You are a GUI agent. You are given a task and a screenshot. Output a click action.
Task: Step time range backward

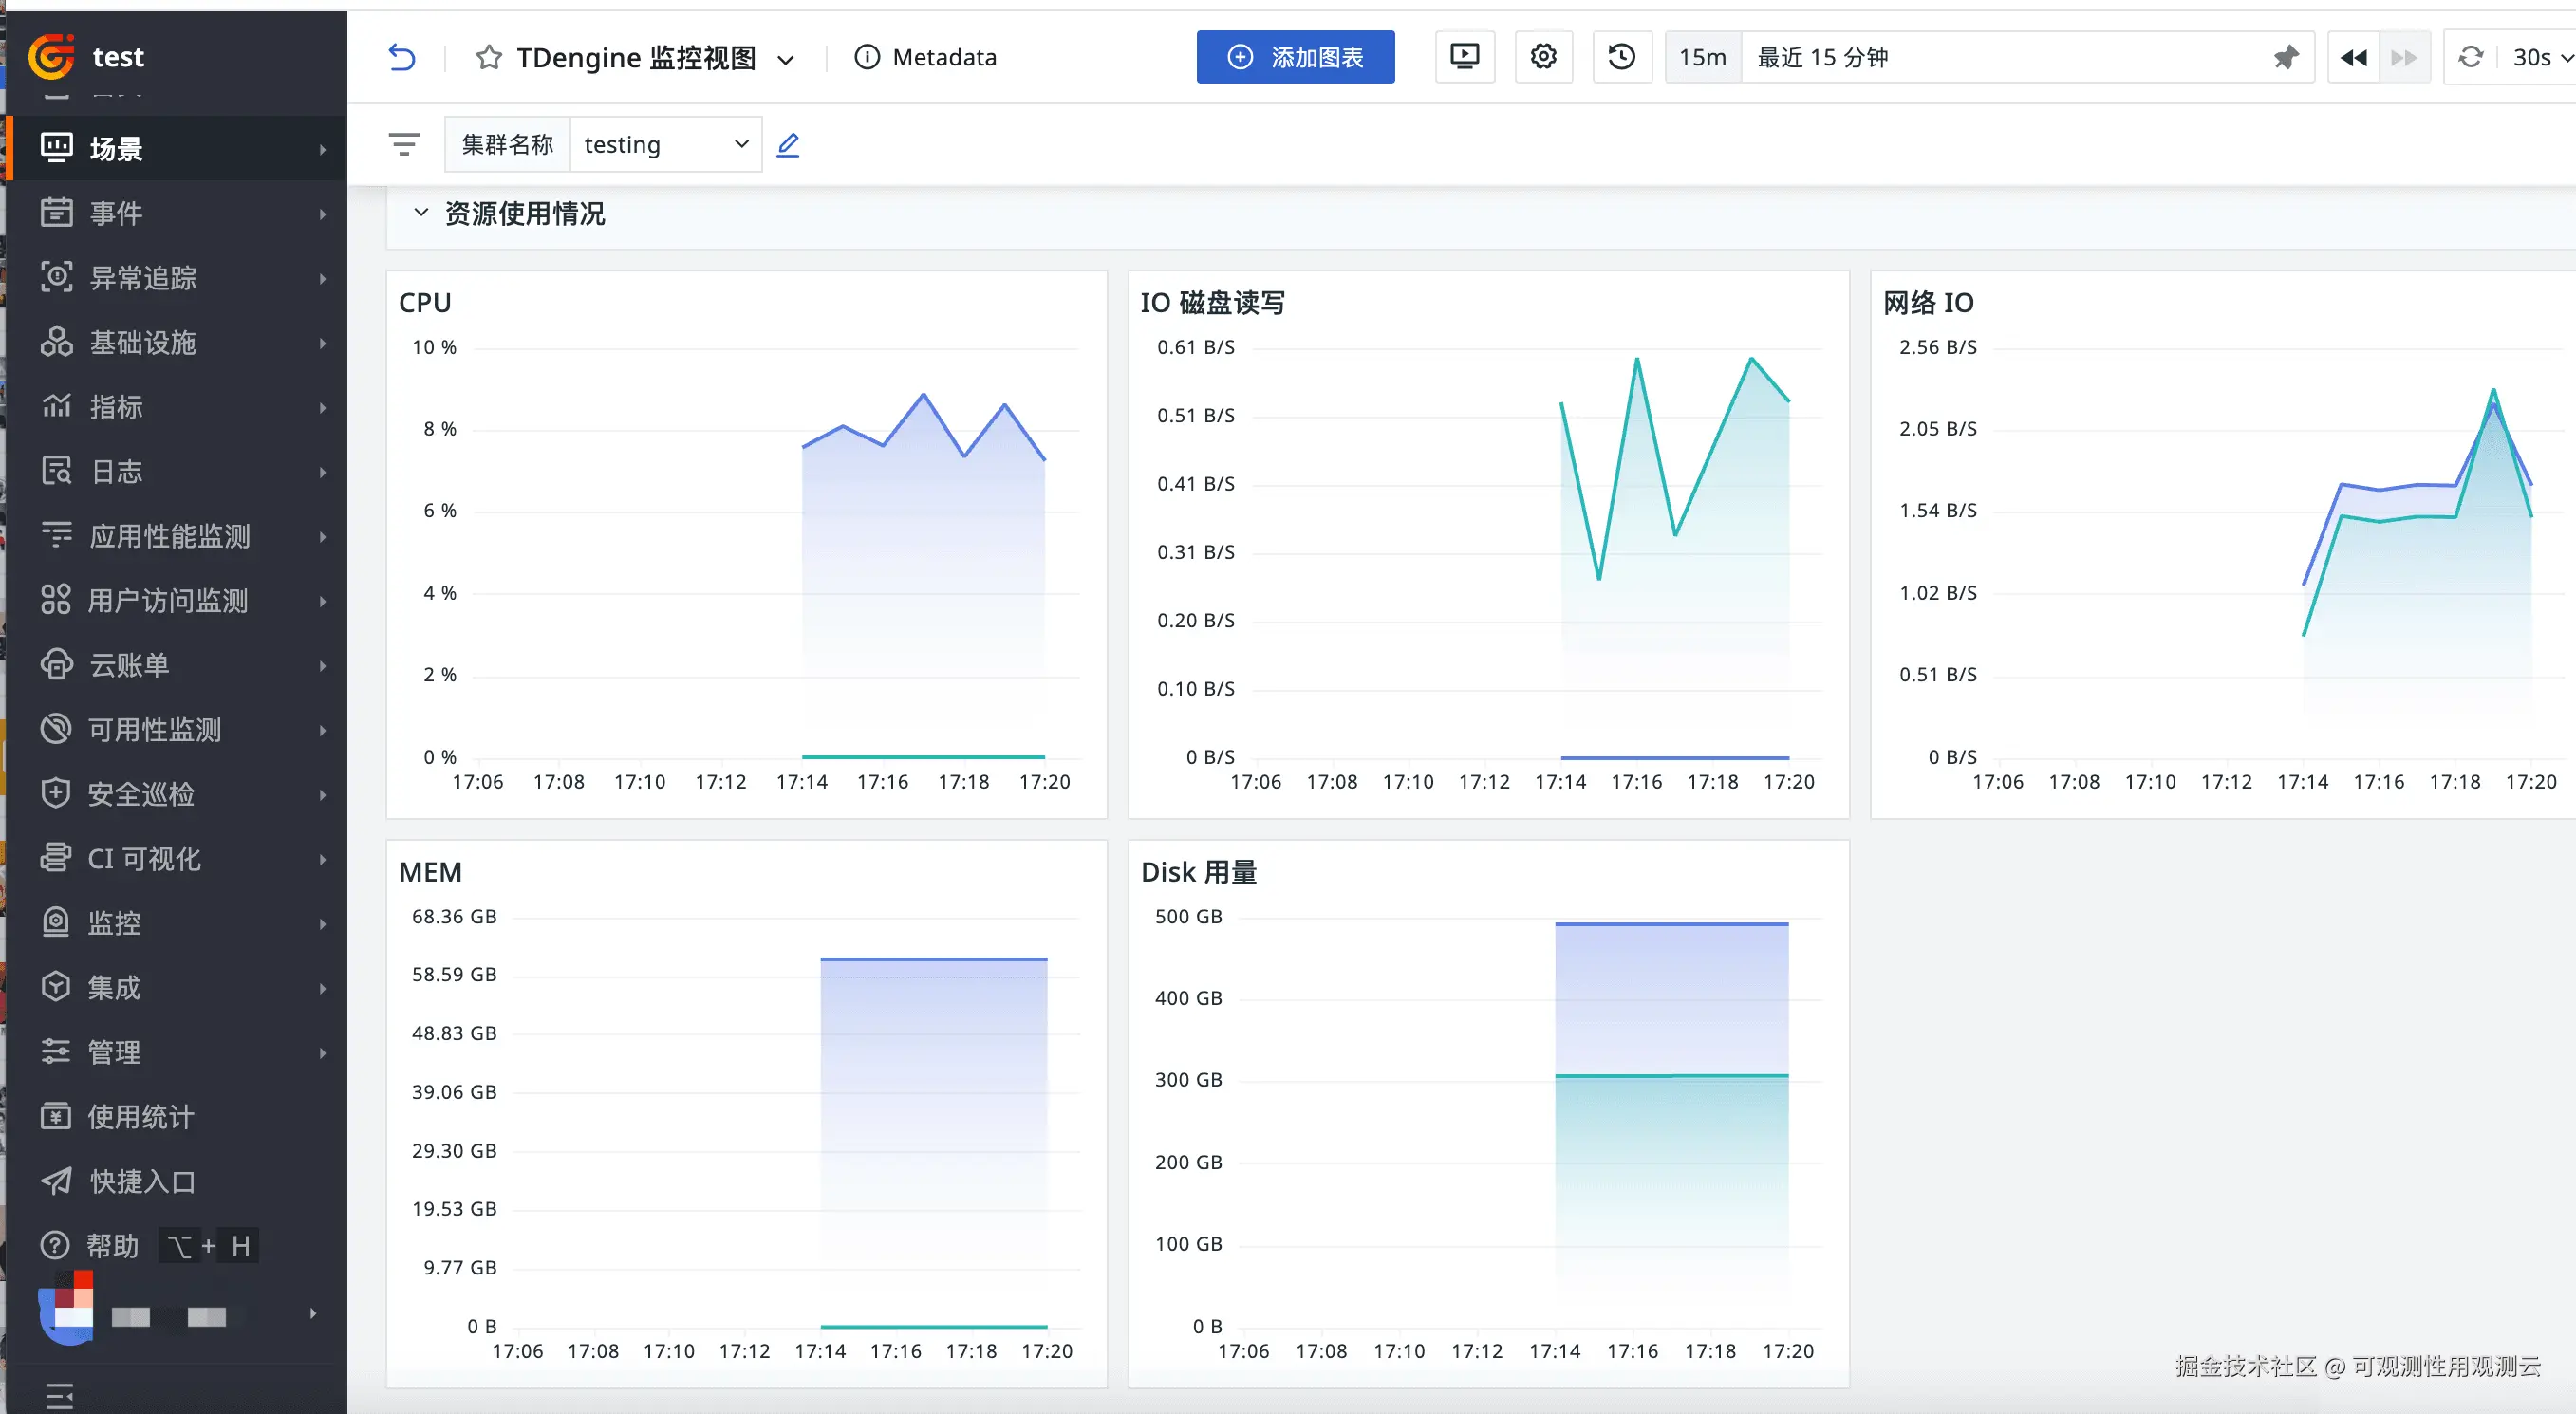click(x=2353, y=57)
